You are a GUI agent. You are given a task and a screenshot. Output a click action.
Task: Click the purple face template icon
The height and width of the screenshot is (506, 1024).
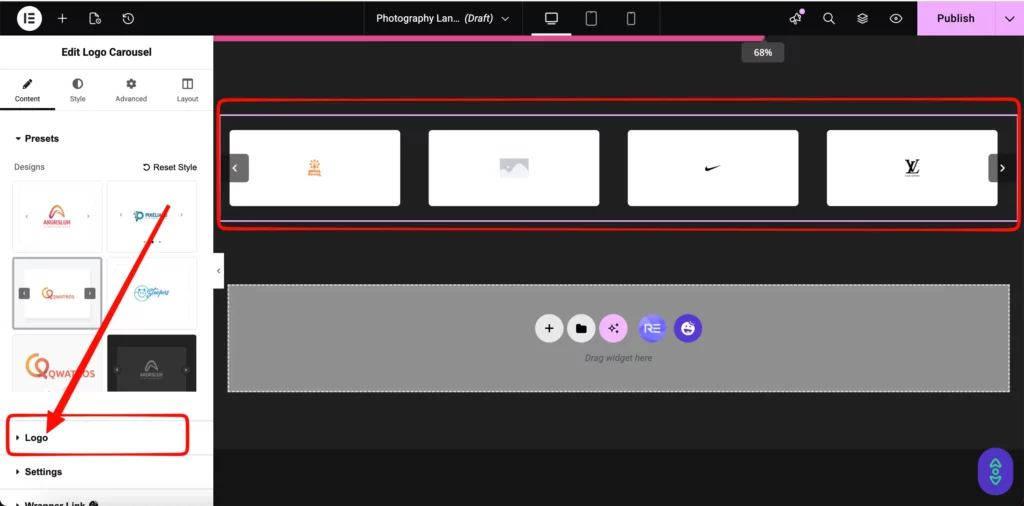pyautogui.click(x=688, y=328)
